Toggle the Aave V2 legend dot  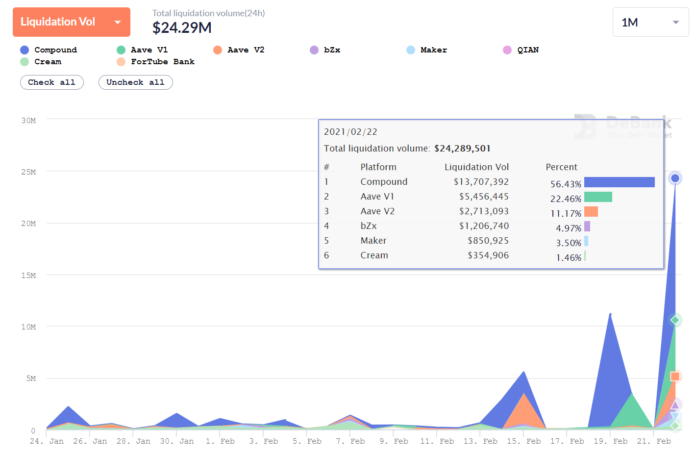216,49
